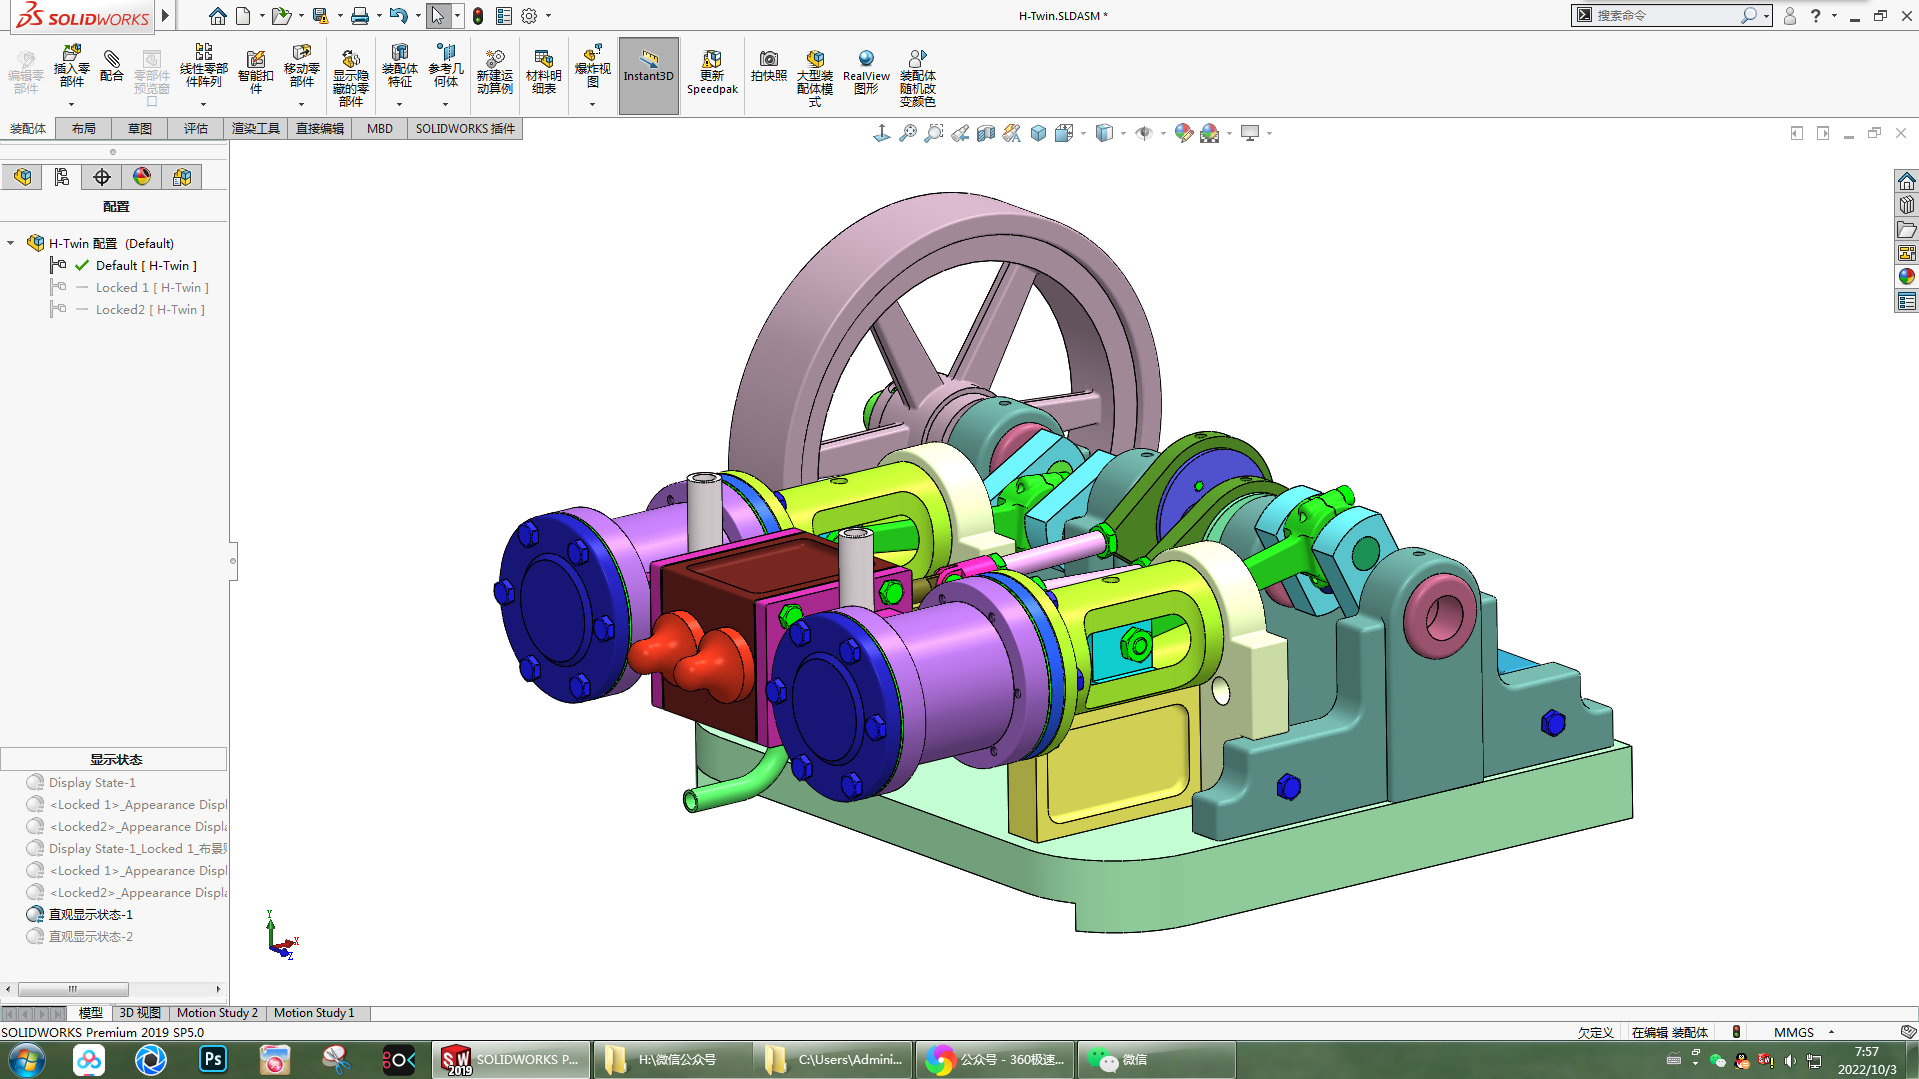This screenshot has width=1919, height=1079.
Task: Open Display Style cube dropdown
Action: (1123, 133)
